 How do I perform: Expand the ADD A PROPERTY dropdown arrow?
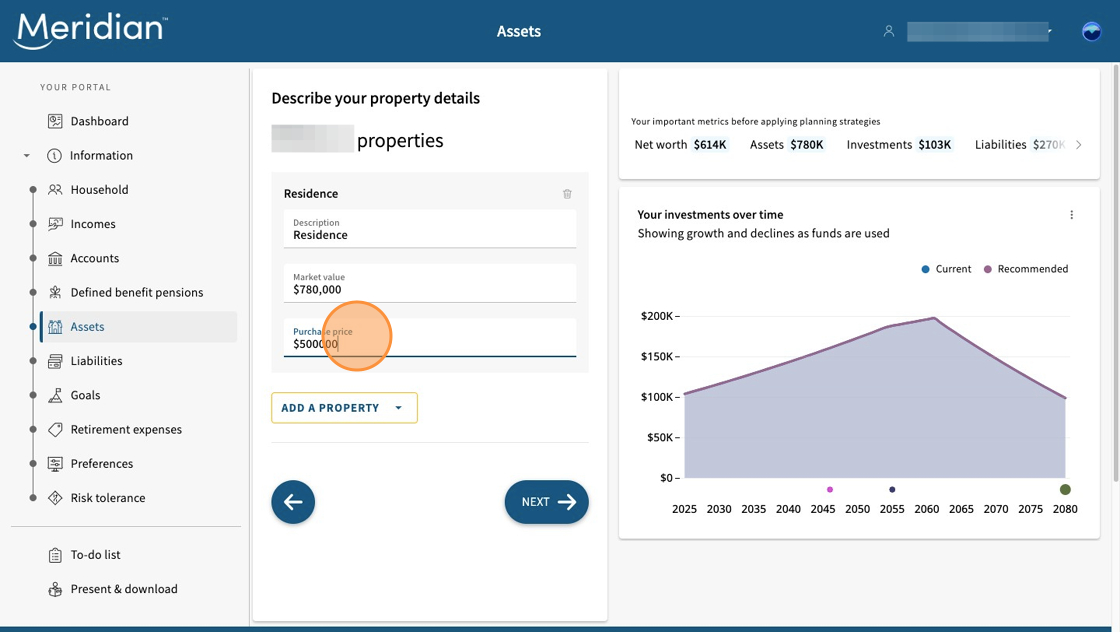pyautogui.click(x=399, y=408)
